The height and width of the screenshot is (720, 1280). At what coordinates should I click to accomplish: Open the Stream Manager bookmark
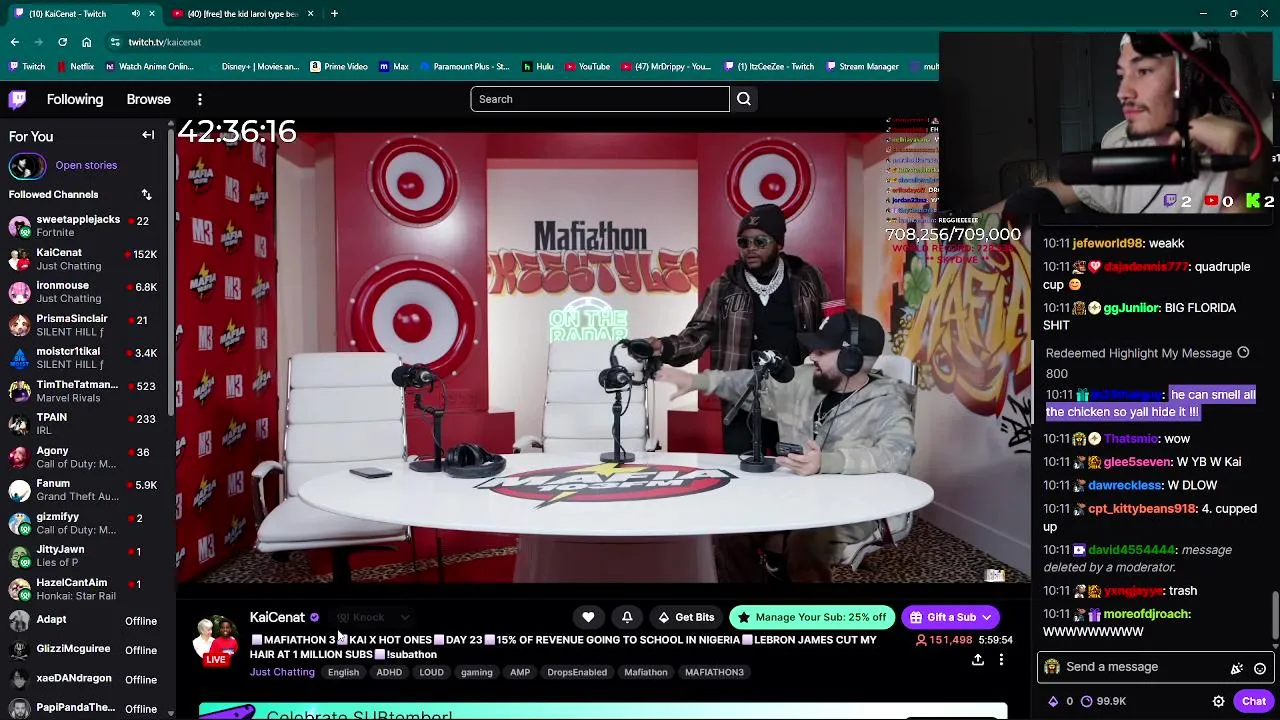pyautogui.click(x=862, y=66)
